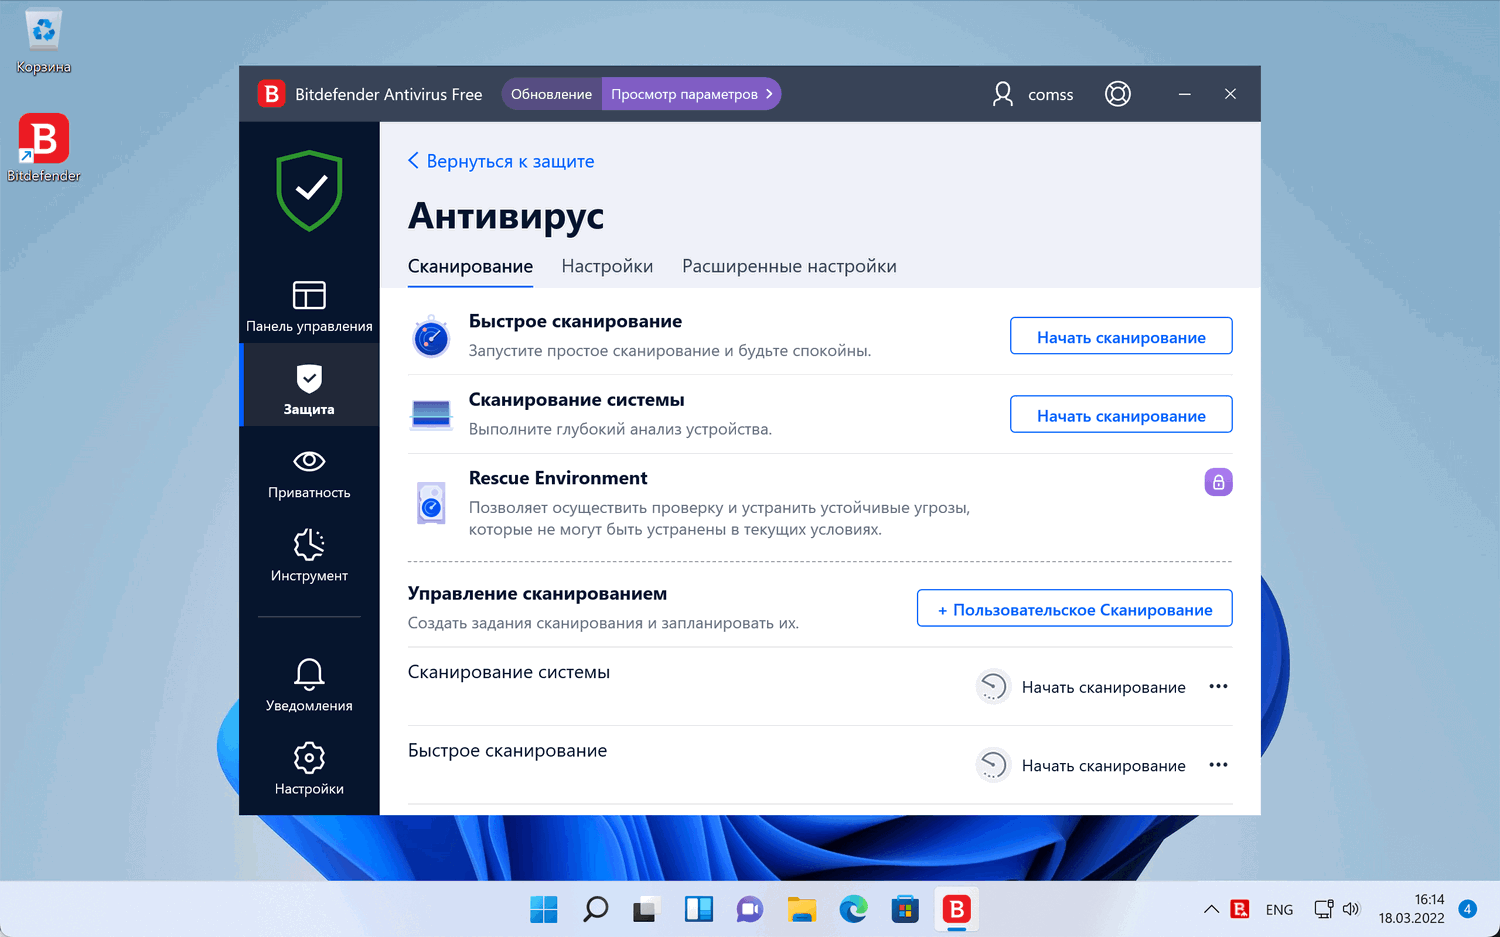Open the Корзина recycle bin on desktop

(44, 42)
